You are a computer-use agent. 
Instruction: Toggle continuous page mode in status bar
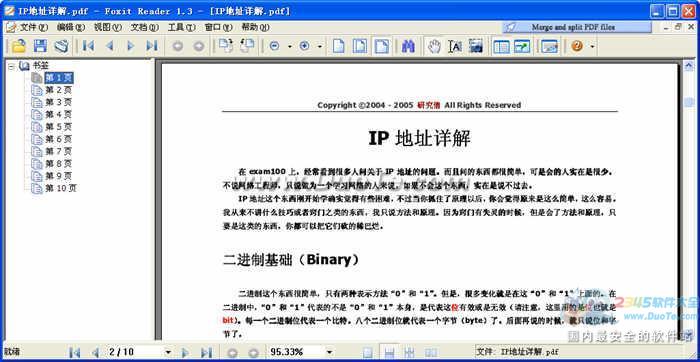pos(389,352)
